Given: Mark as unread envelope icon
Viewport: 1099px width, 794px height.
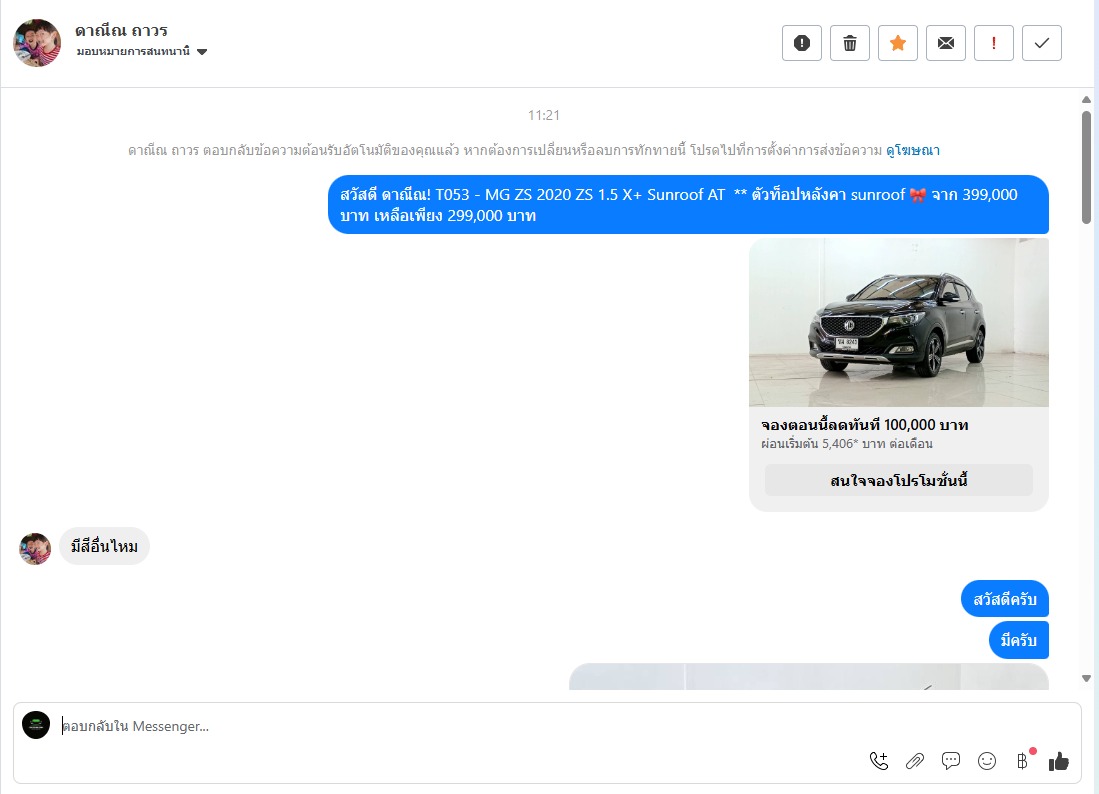Looking at the screenshot, I should point(946,43).
